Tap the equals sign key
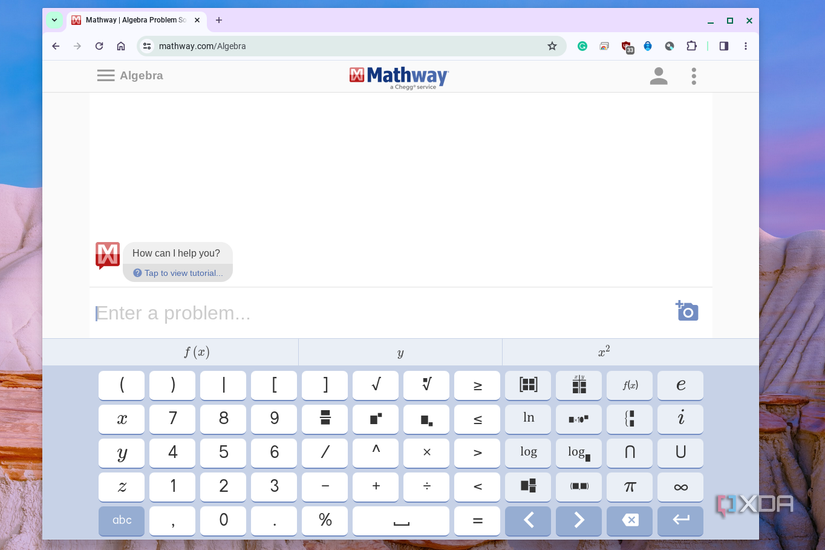Image resolution: width=825 pixels, height=550 pixels. click(x=477, y=520)
